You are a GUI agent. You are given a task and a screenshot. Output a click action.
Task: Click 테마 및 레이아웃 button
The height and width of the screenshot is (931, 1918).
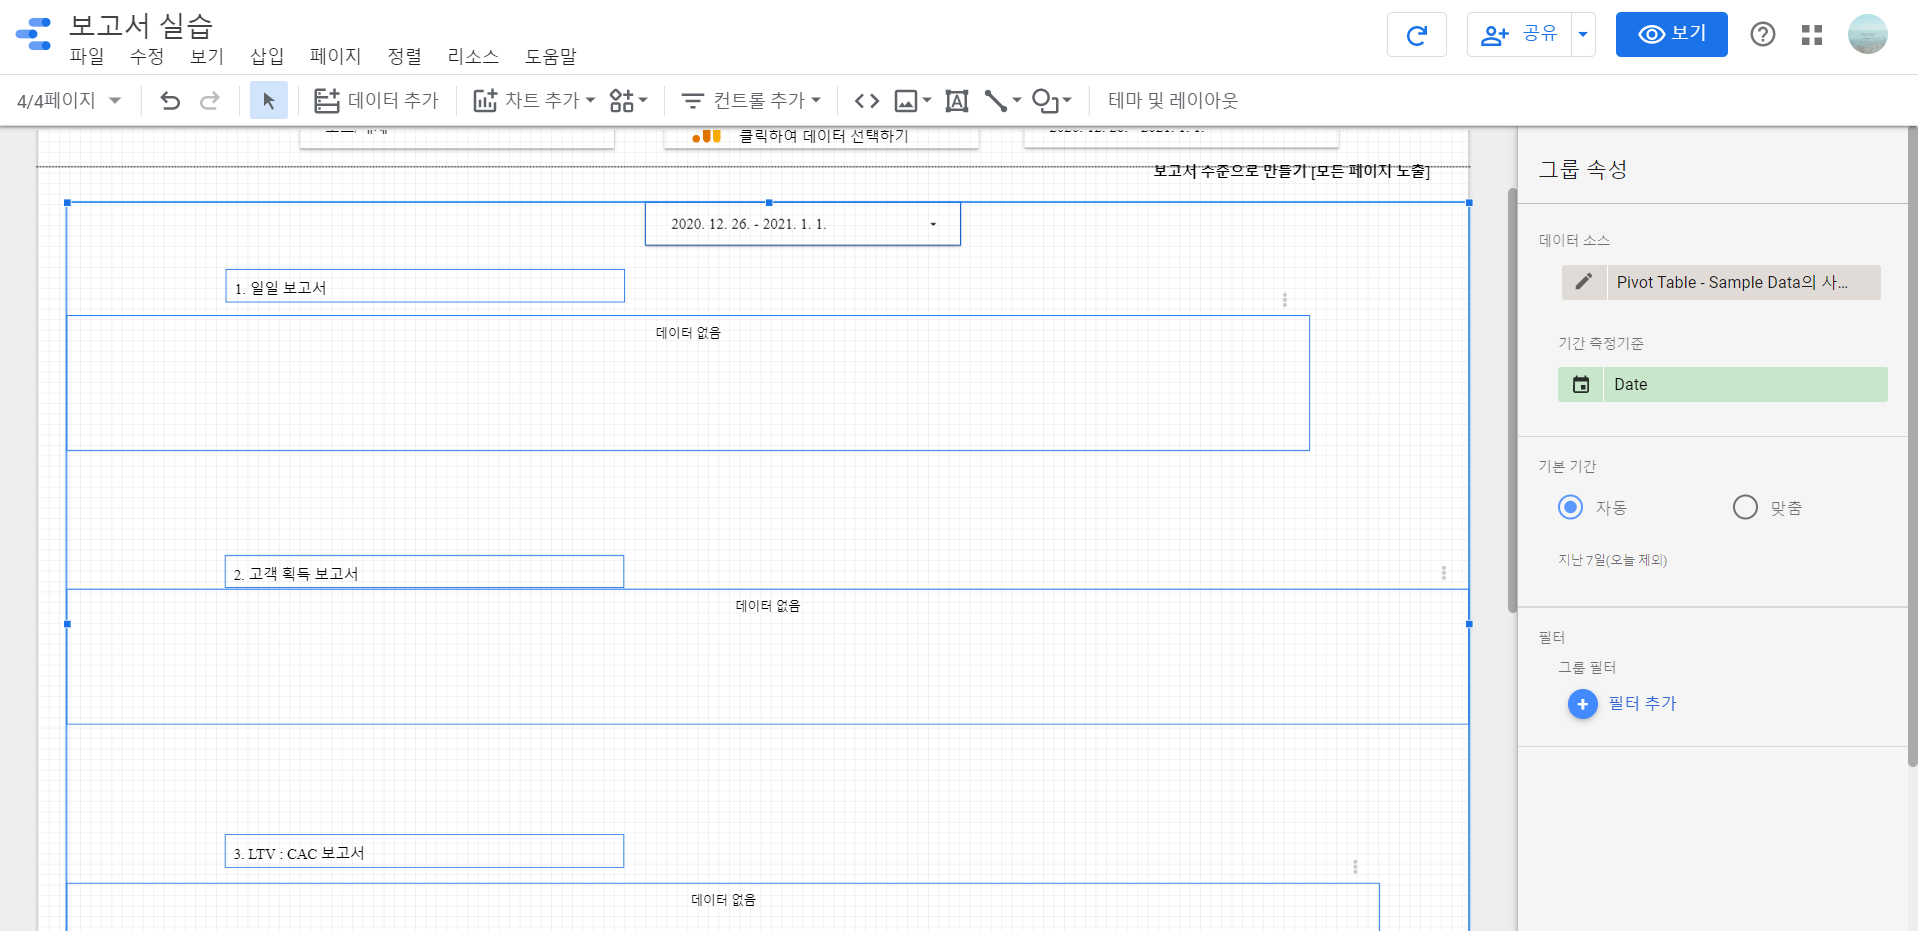1173,100
